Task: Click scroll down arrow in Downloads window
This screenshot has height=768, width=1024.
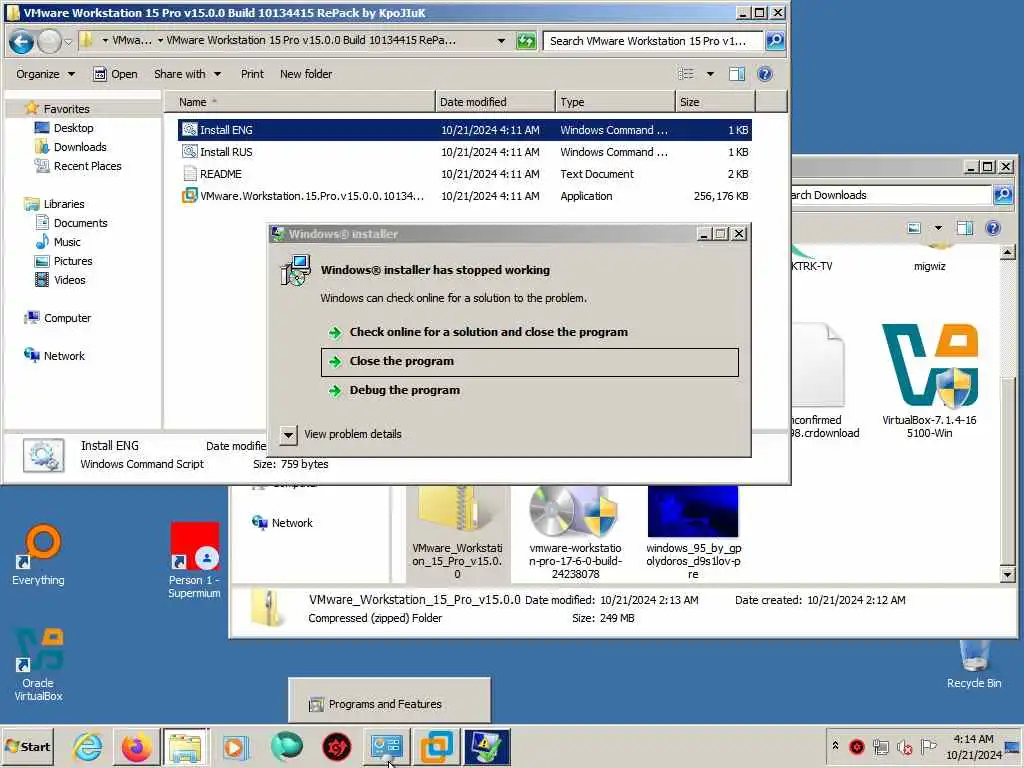Action: pos(1007,575)
